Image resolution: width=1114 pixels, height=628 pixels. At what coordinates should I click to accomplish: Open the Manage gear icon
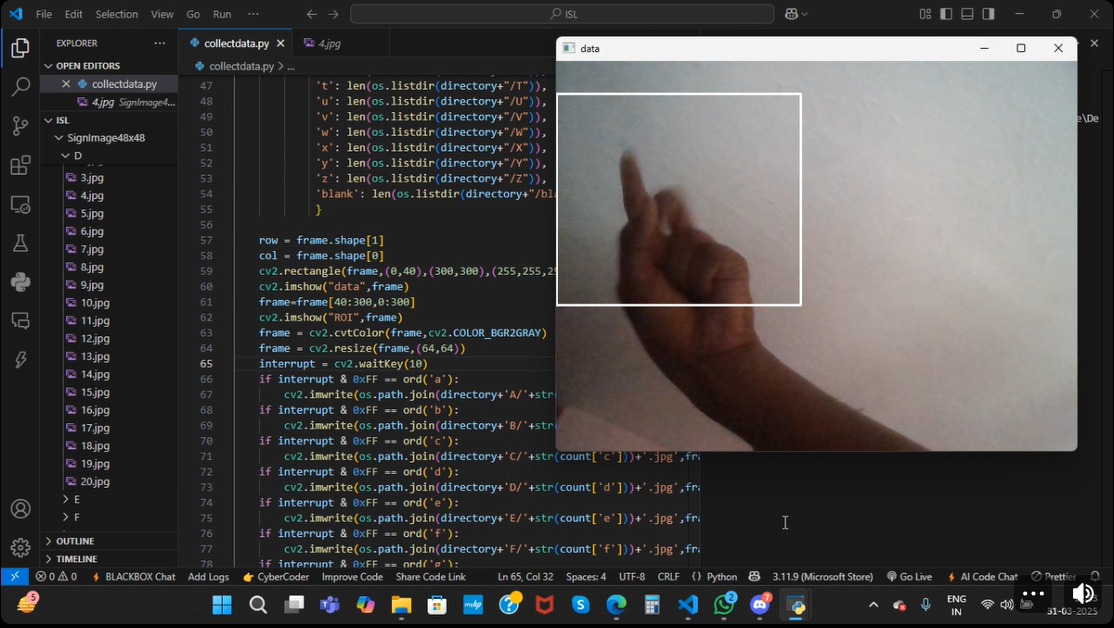(21, 548)
